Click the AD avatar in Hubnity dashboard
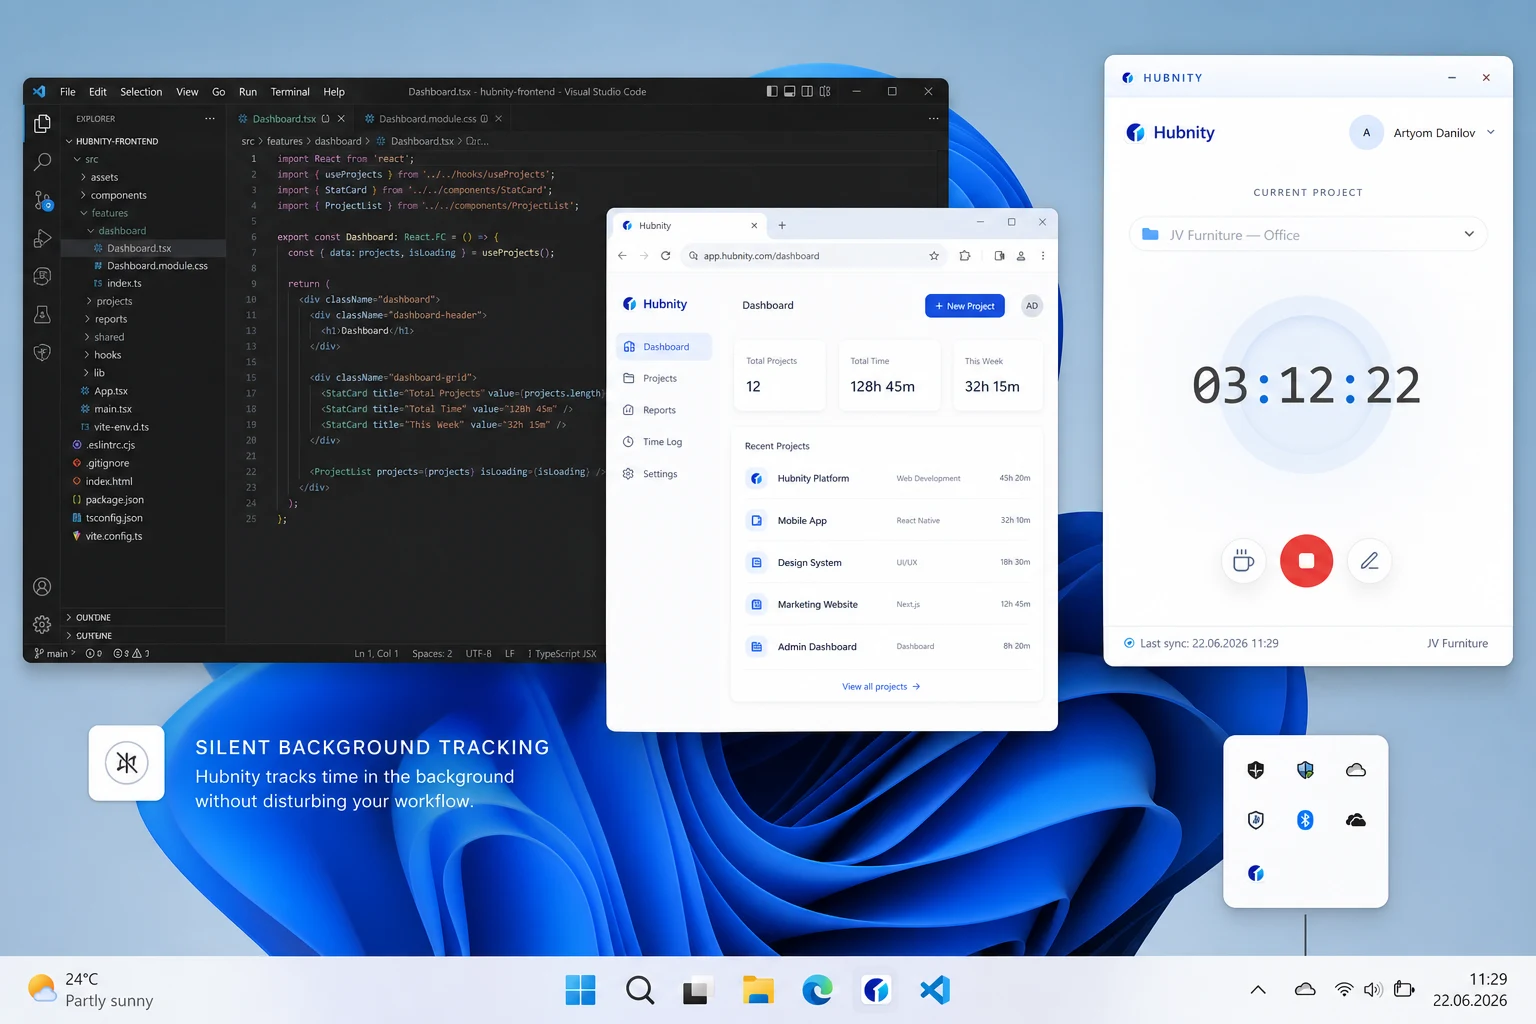 click(x=1032, y=306)
